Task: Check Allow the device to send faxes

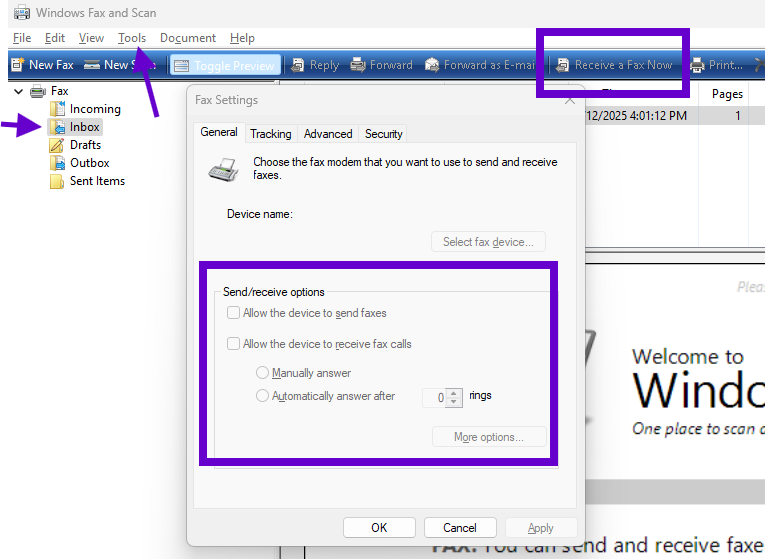Action: click(234, 313)
